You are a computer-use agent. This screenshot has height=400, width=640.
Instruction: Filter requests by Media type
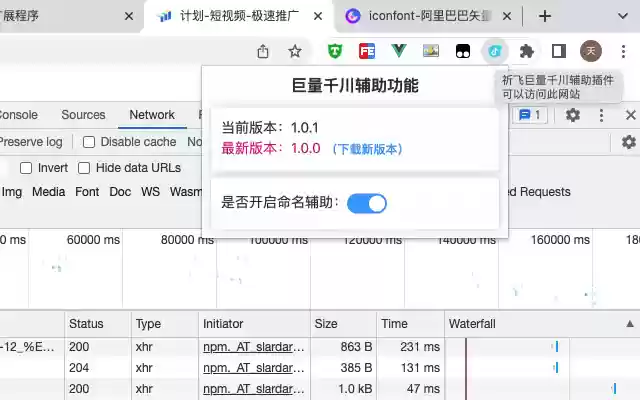click(49, 192)
